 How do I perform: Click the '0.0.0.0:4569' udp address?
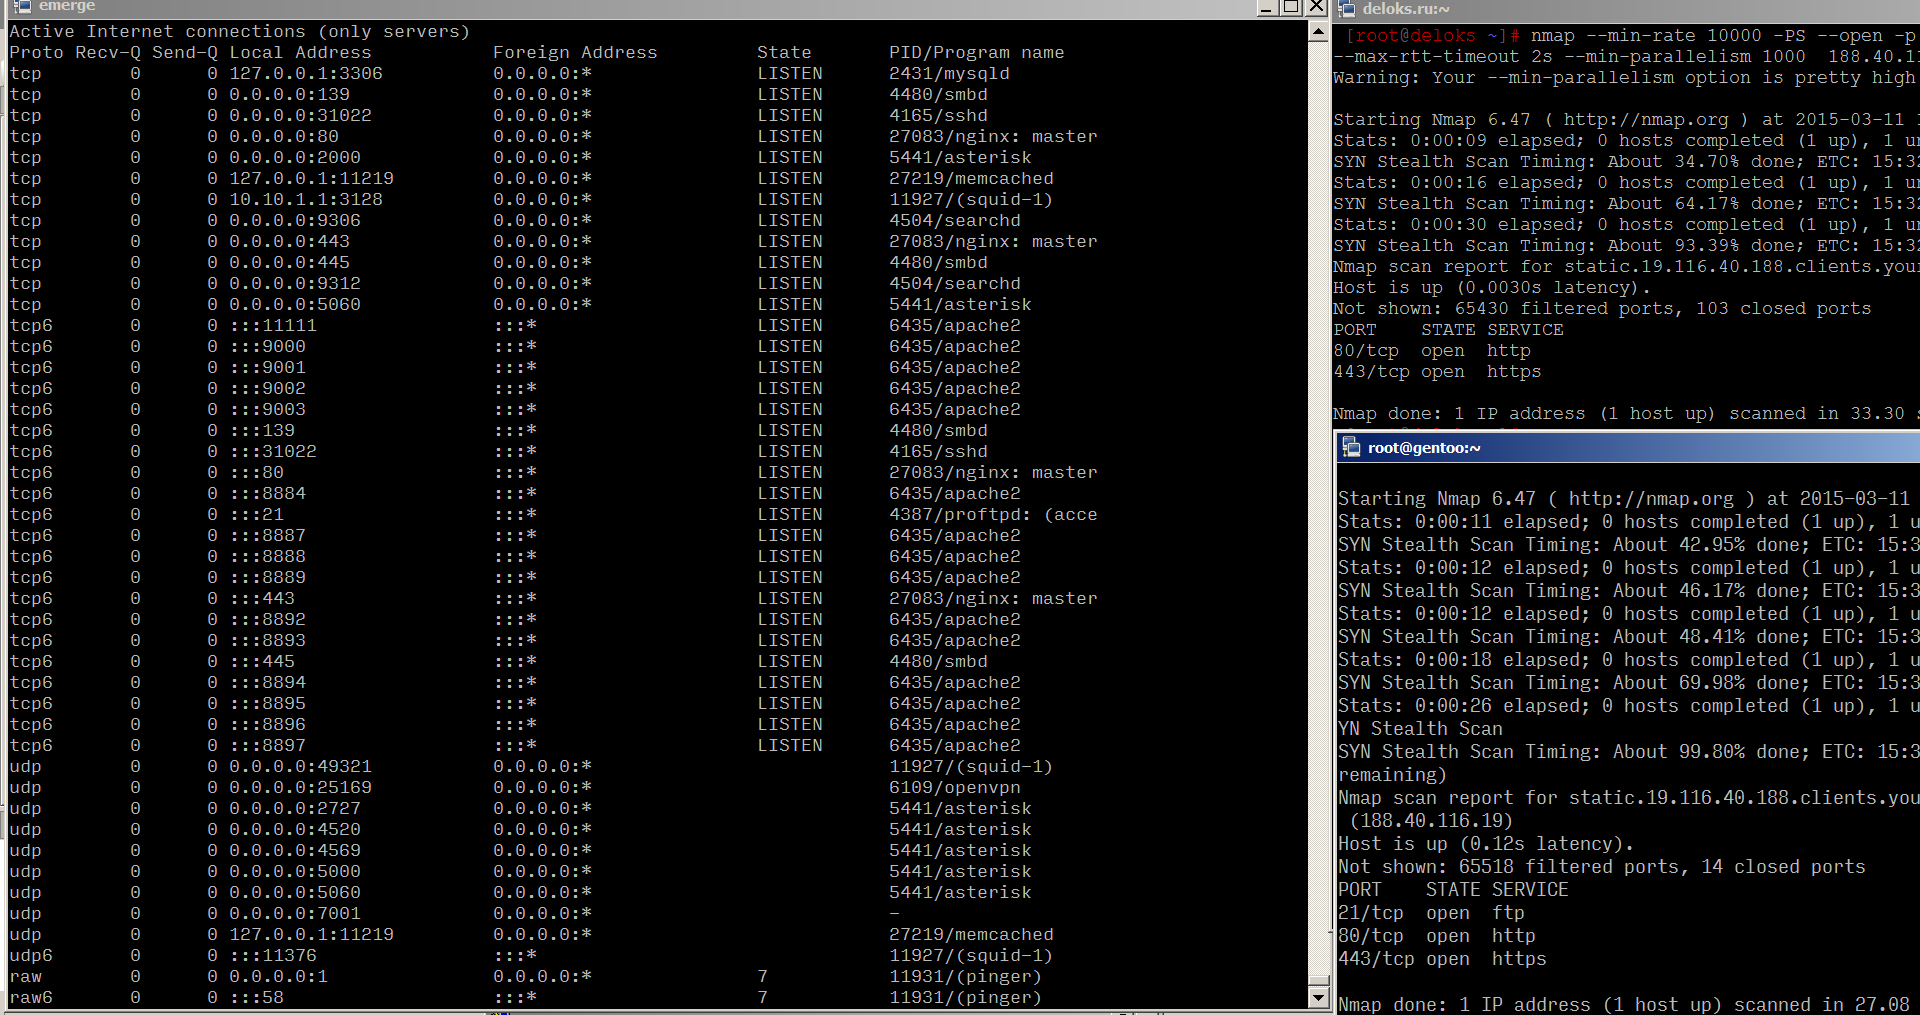pos(295,850)
